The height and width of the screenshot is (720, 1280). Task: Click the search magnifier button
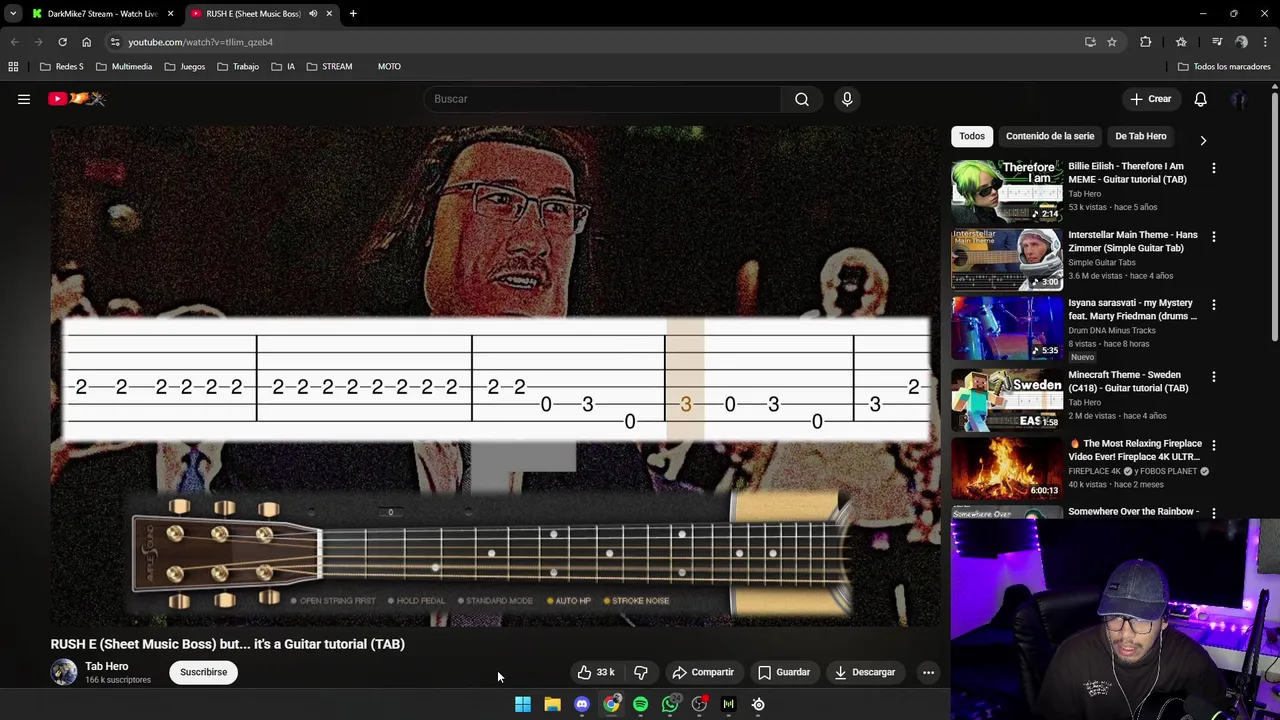pos(802,99)
